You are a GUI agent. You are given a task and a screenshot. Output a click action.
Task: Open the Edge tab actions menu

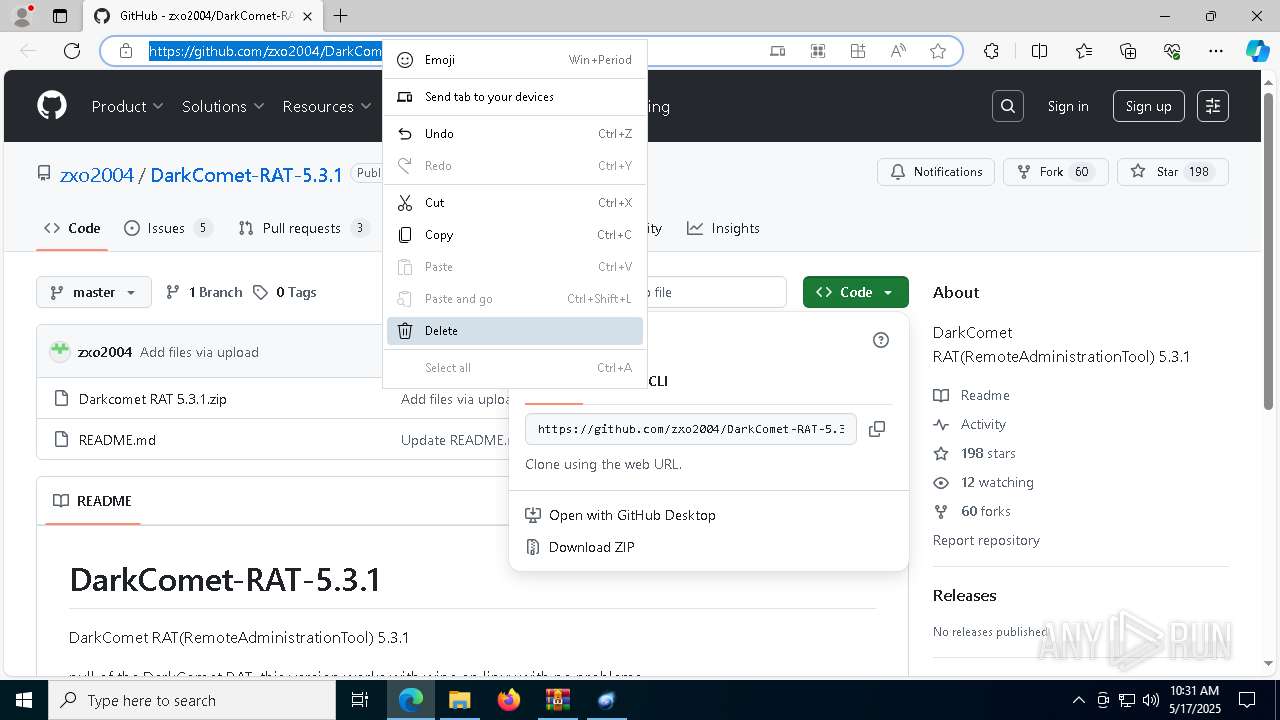point(60,16)
